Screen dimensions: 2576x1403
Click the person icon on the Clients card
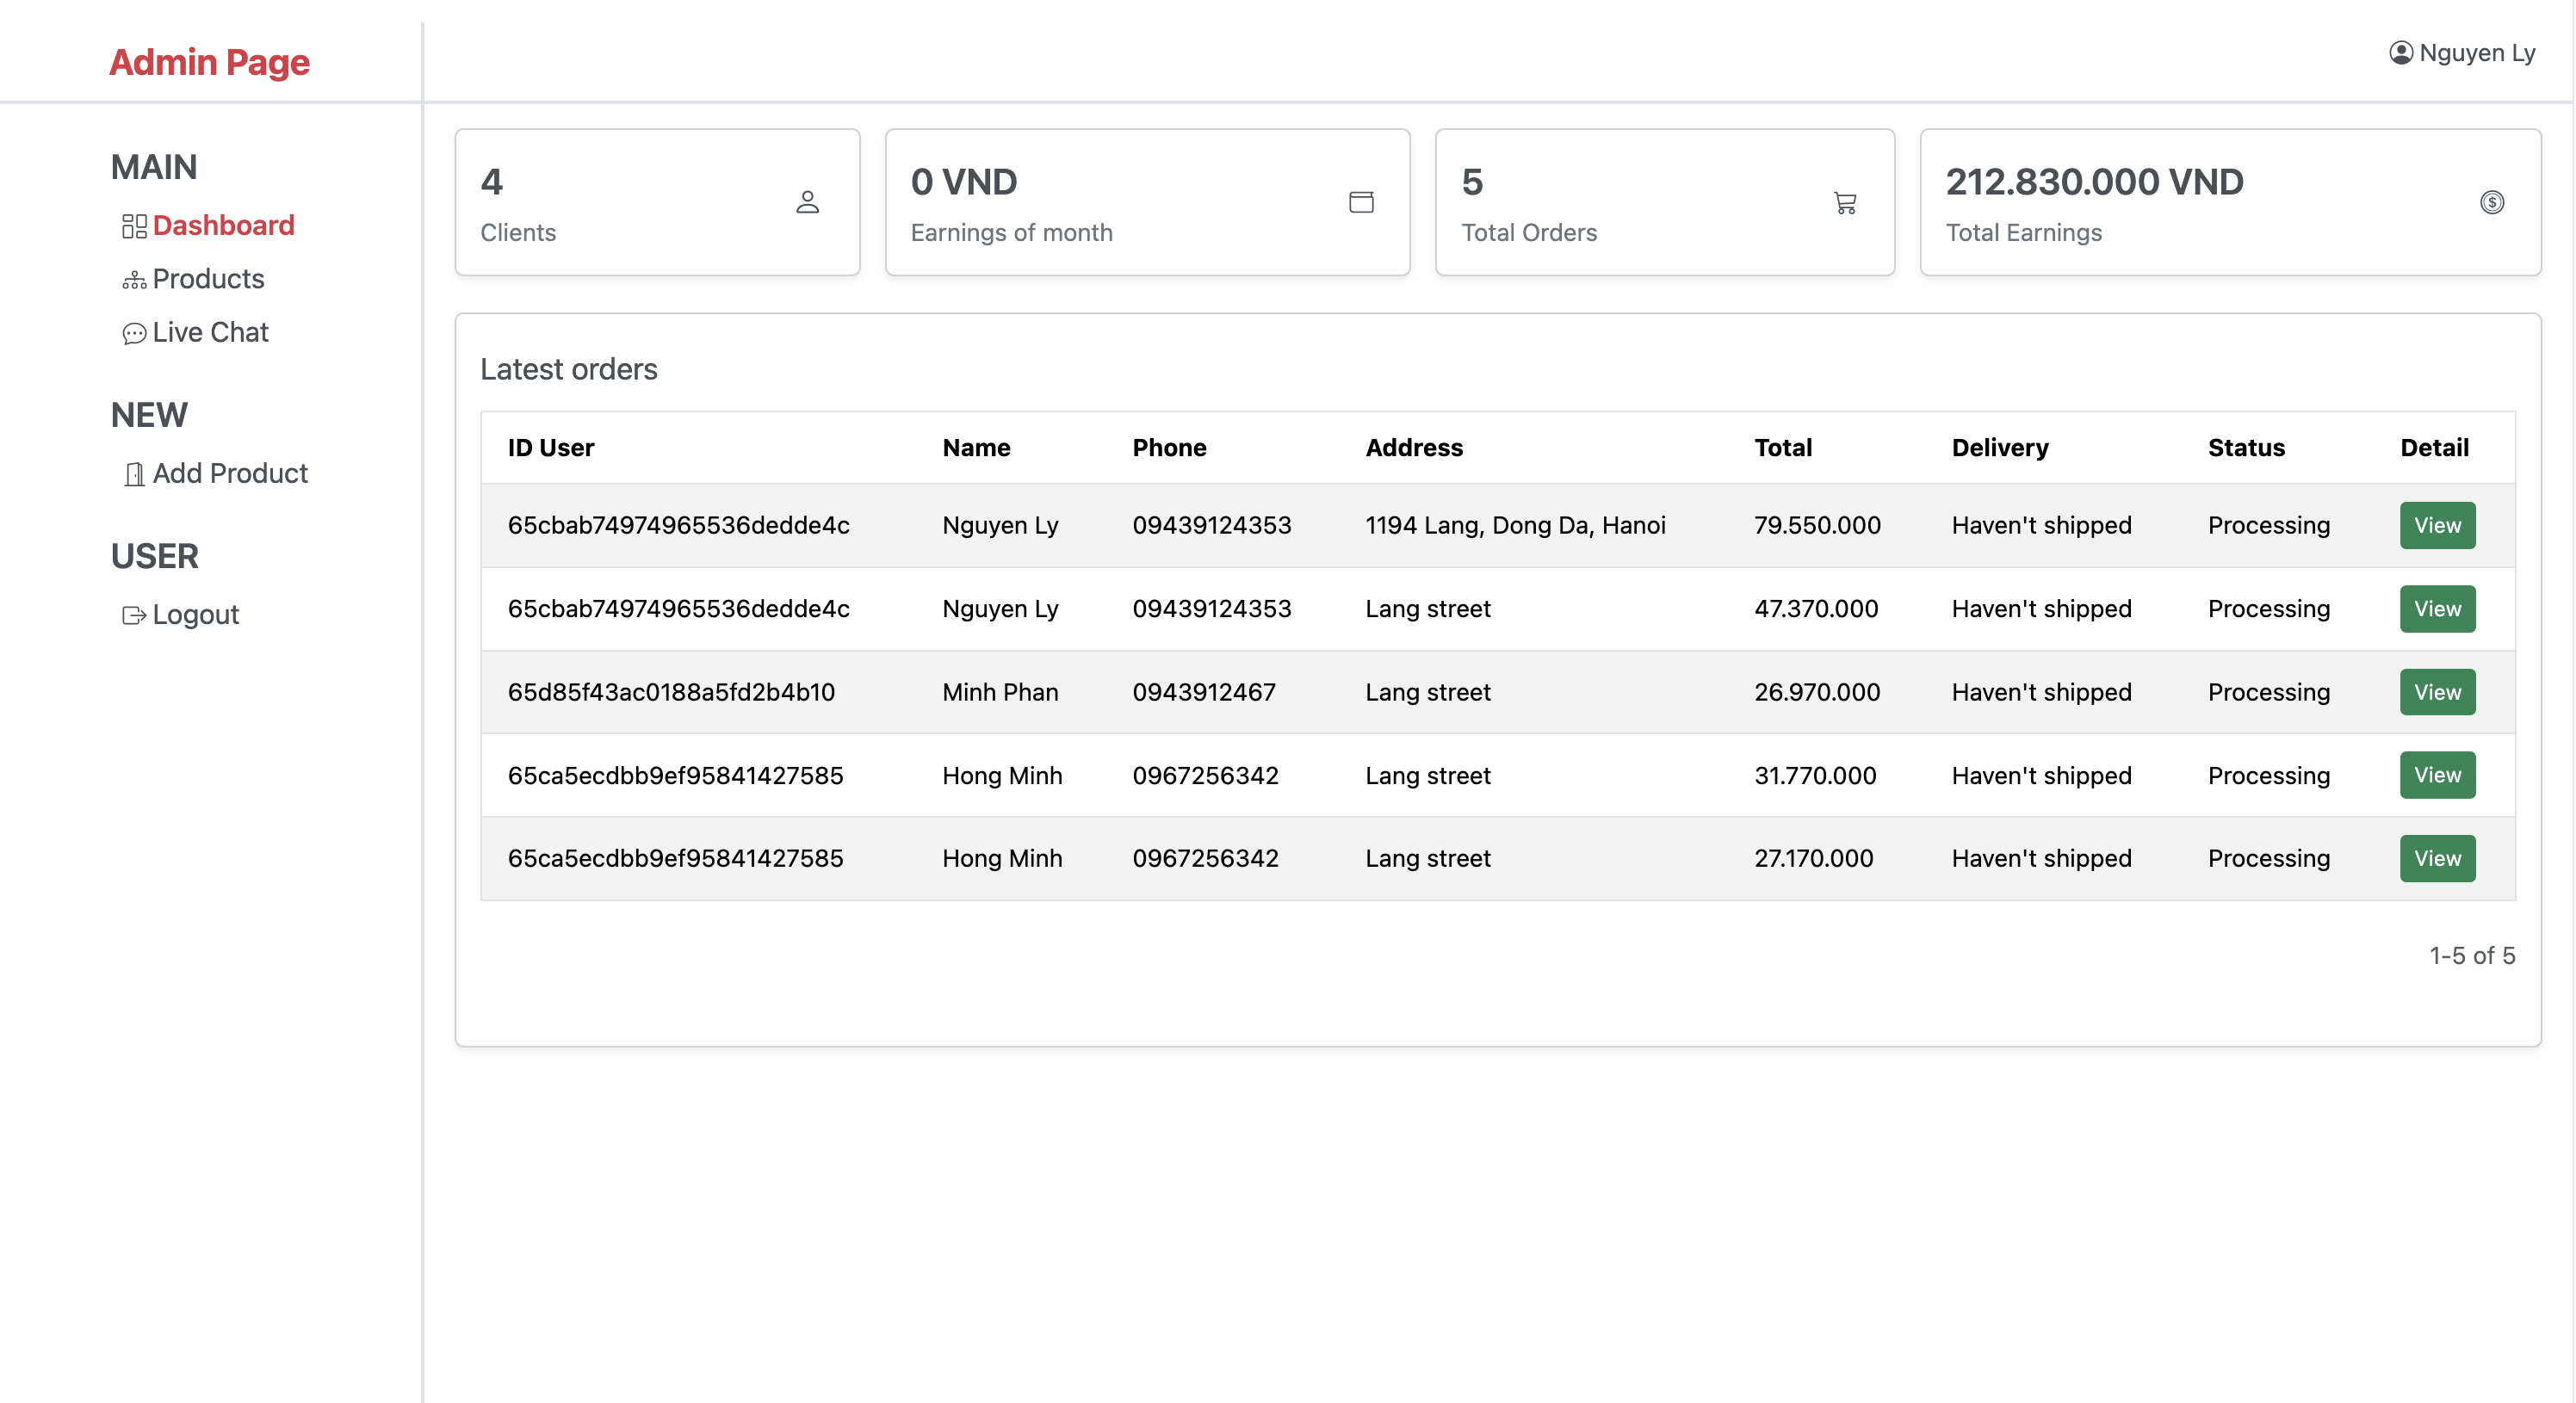tap(808, 203)
